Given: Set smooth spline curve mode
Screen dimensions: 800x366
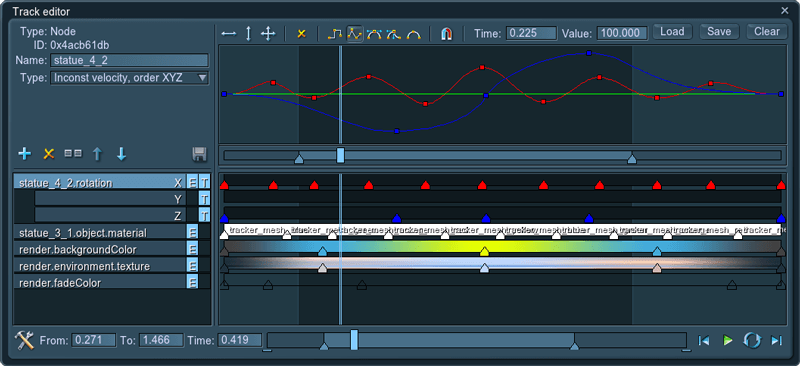Looking at the screenshot, I should [x=374, y=34].
